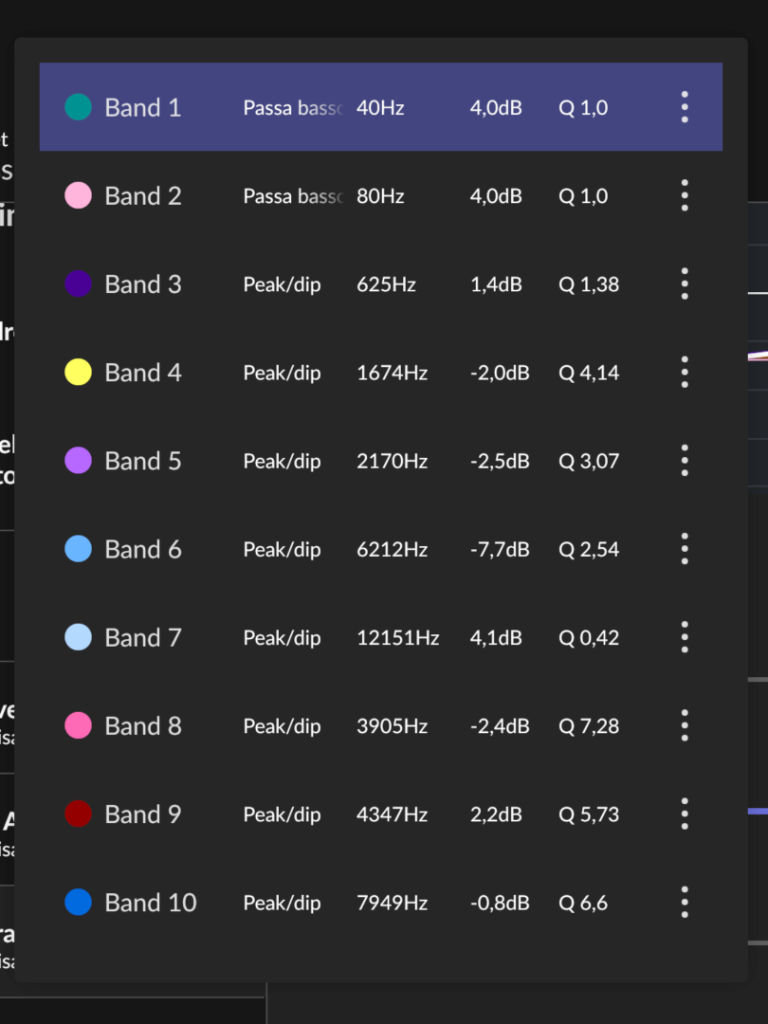Screen dimensions: 768x1024
Task: Show more options for Band 7
Action: pos(684,637)
